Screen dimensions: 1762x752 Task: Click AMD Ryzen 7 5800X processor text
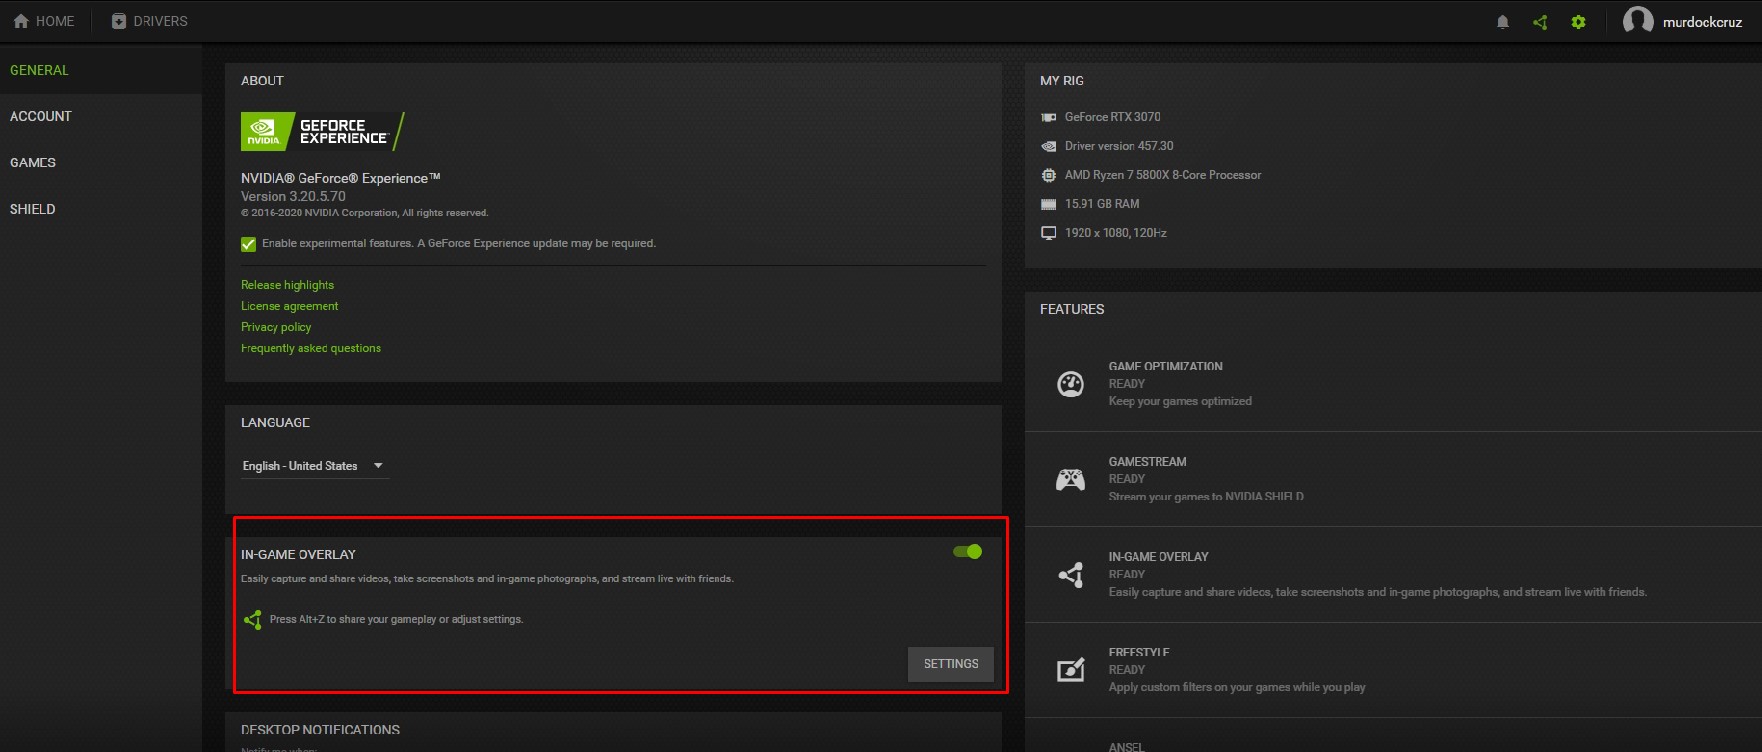[x=1163, y=175]
